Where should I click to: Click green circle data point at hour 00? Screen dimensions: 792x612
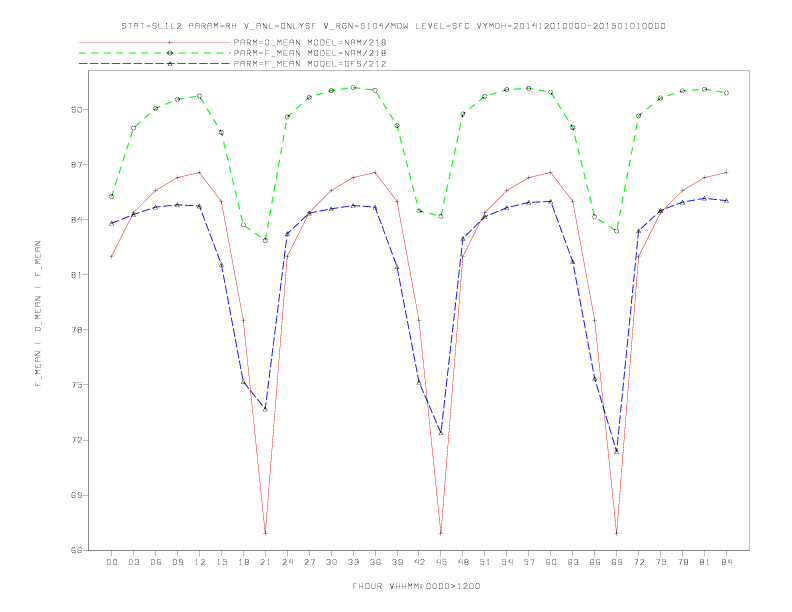(112, 196)
